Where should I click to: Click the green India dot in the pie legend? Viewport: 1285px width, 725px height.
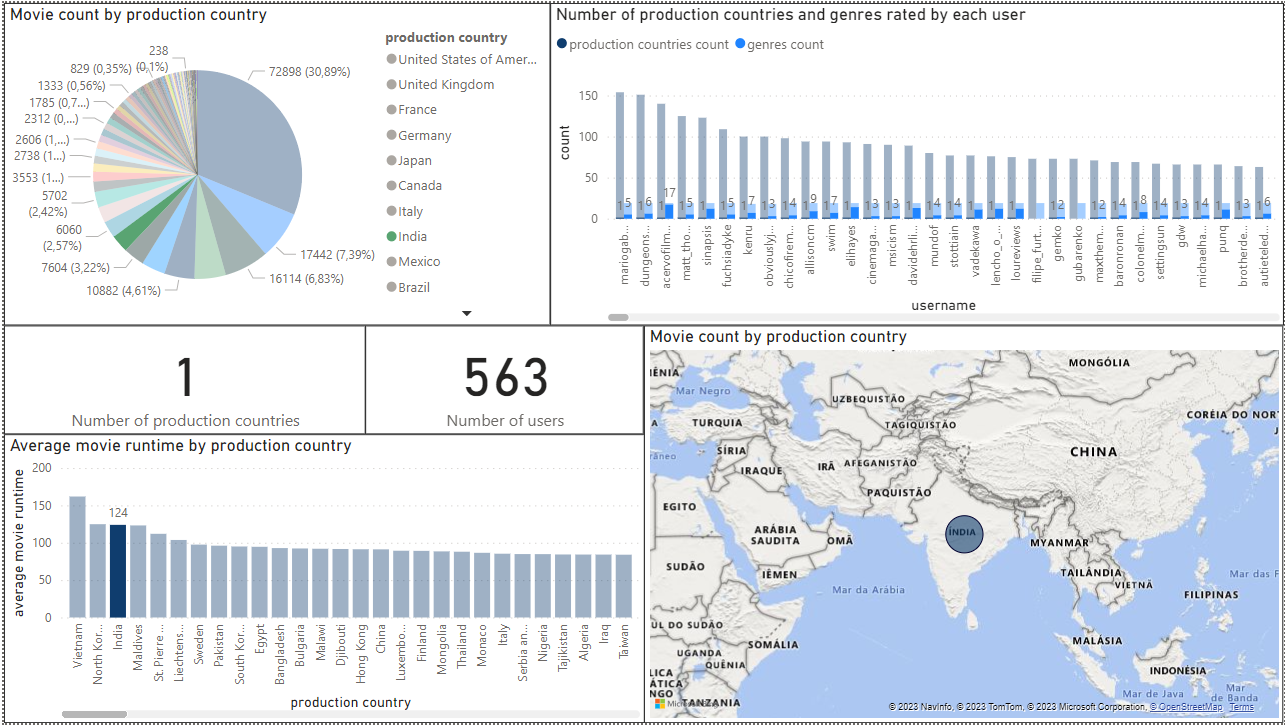pos(389,236)
